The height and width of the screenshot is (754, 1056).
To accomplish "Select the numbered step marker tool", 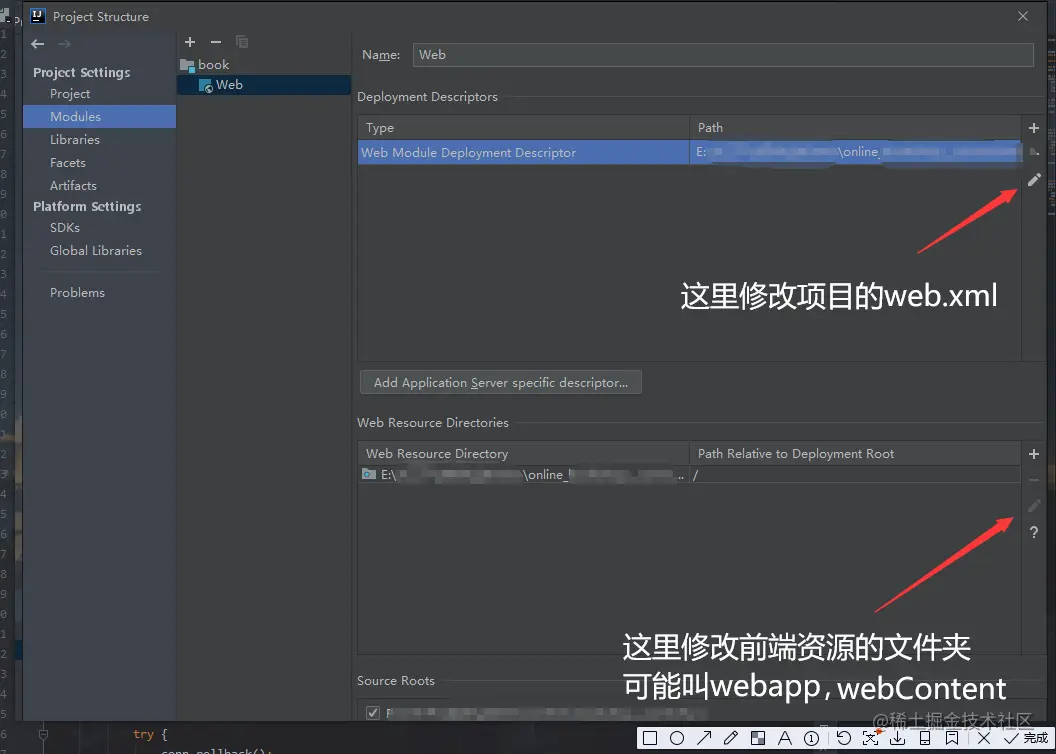I will pyautogui.click(x=809, y=737).
